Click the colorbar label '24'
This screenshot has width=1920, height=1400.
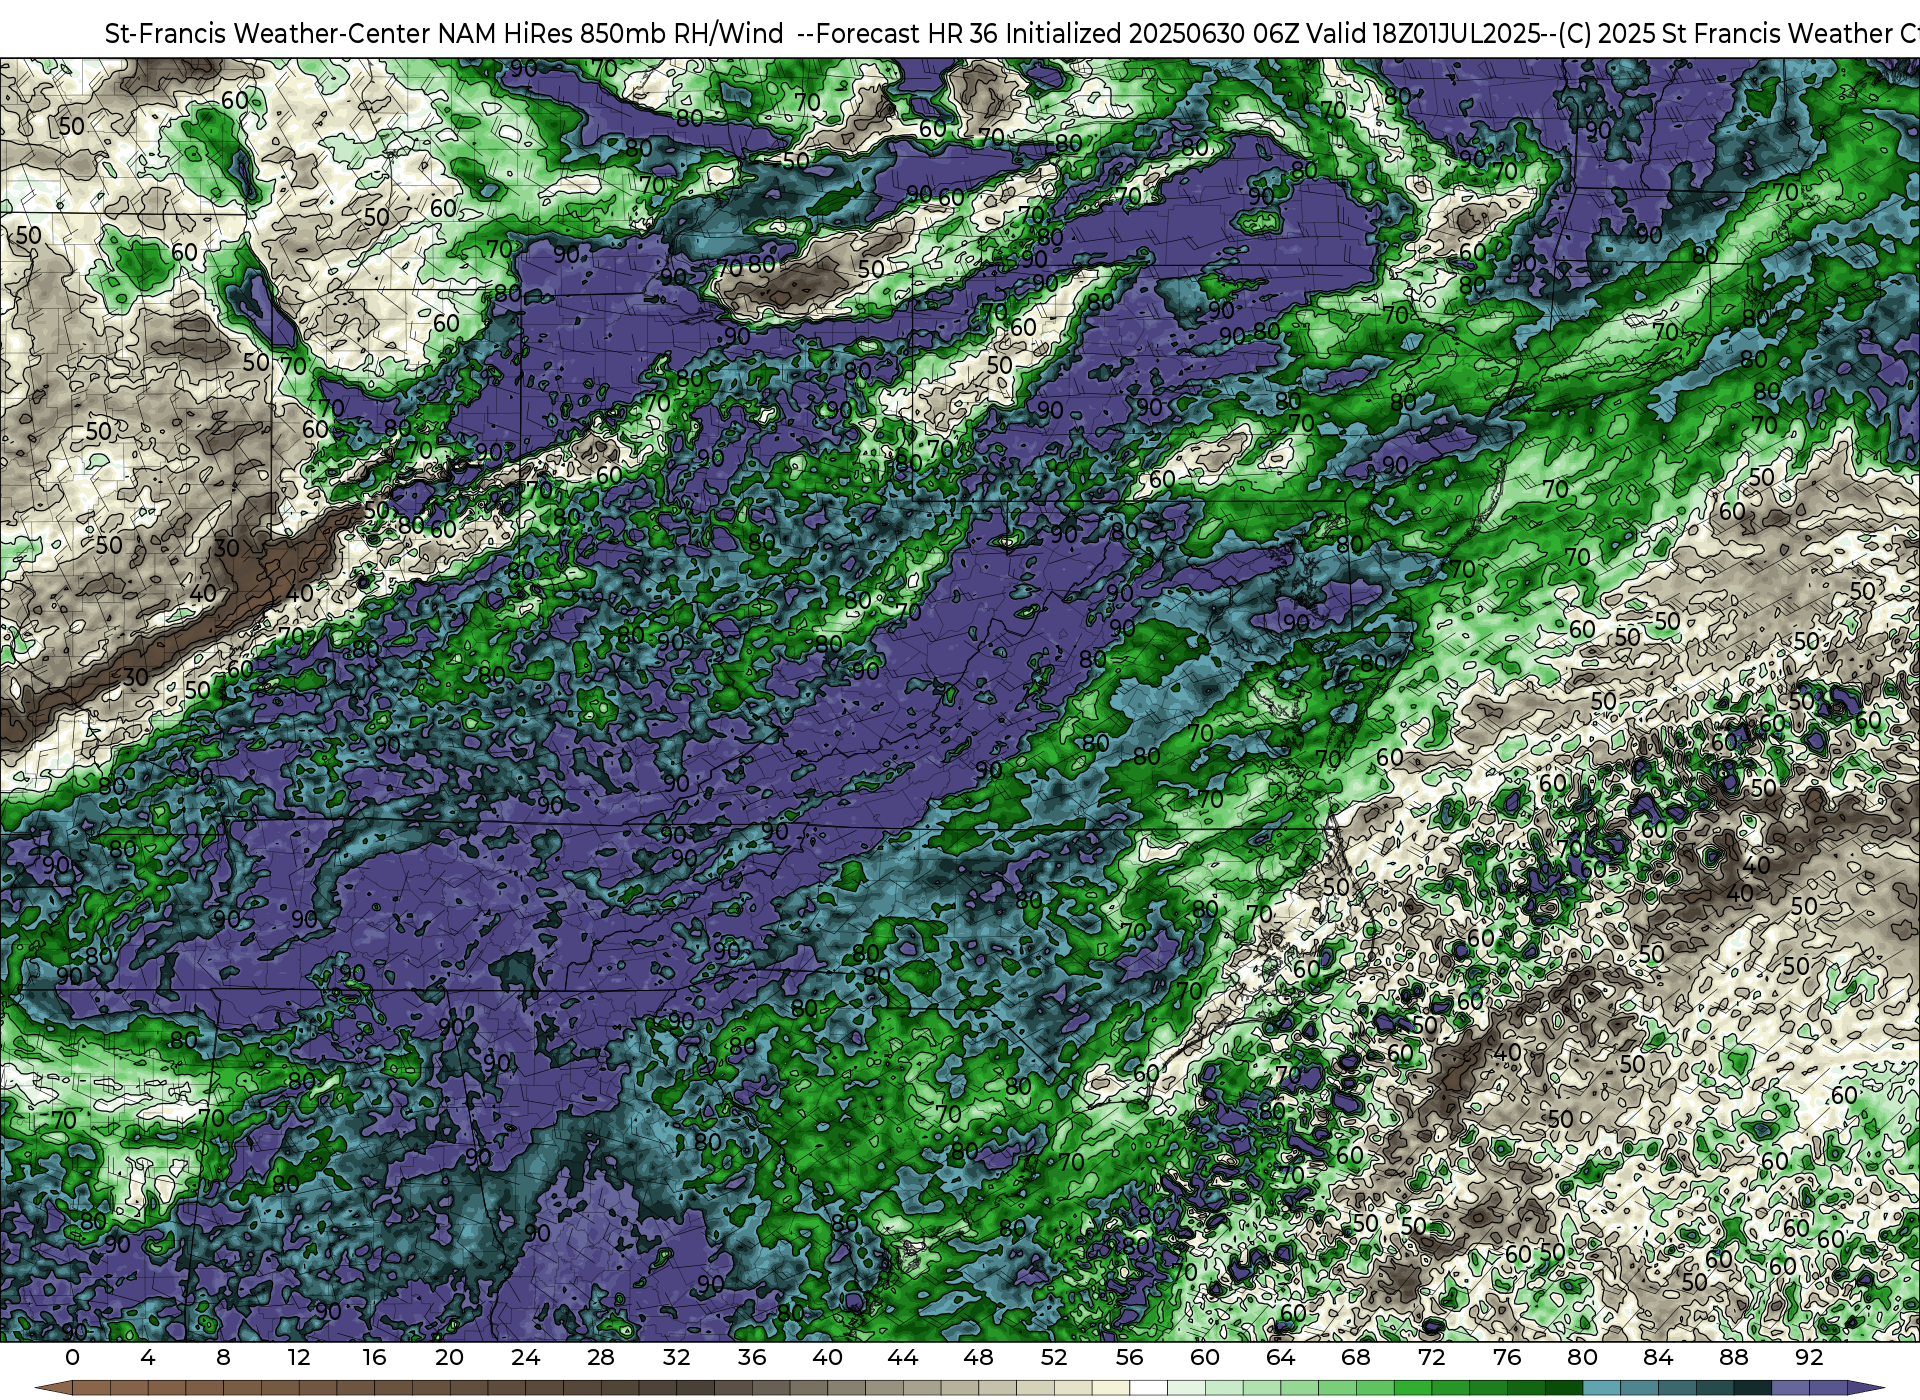[x=525, y=1357]
